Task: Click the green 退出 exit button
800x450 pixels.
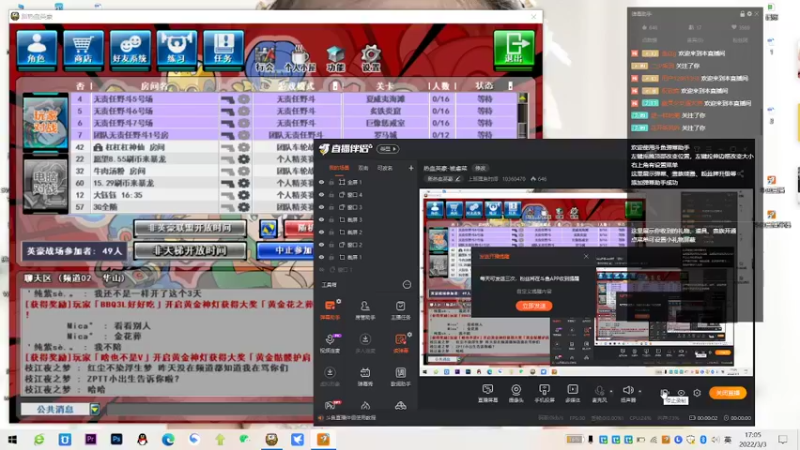Action: point(514,48)
